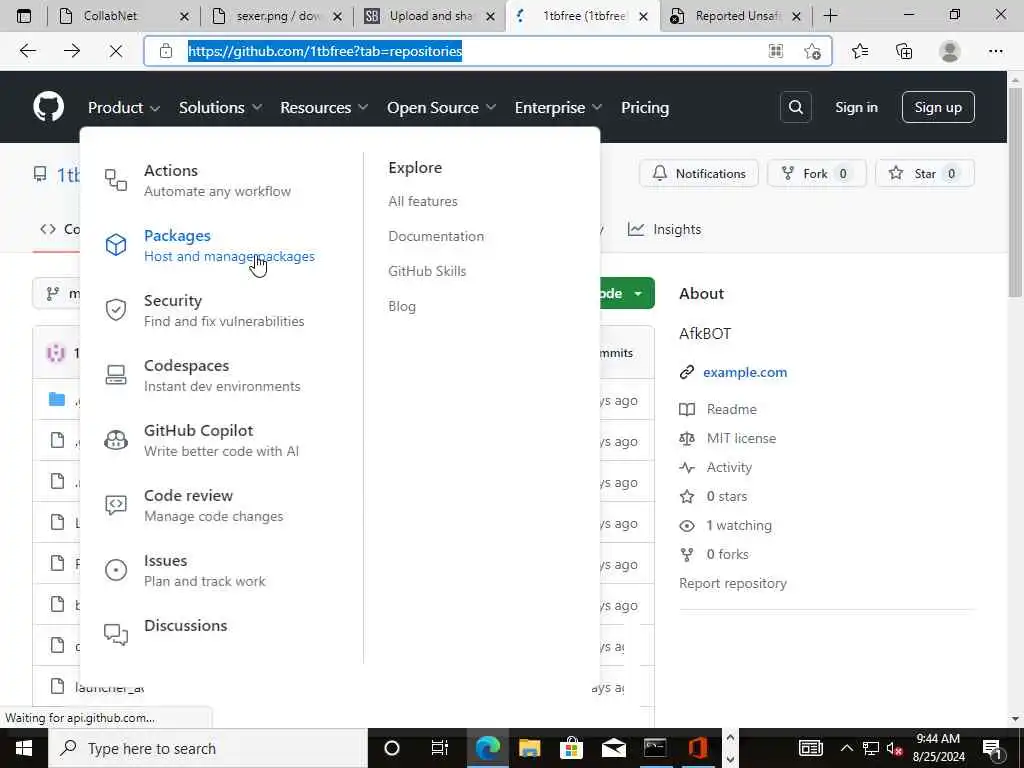
Task: Click the 1 watching link
Action: [x=739, y=526]
